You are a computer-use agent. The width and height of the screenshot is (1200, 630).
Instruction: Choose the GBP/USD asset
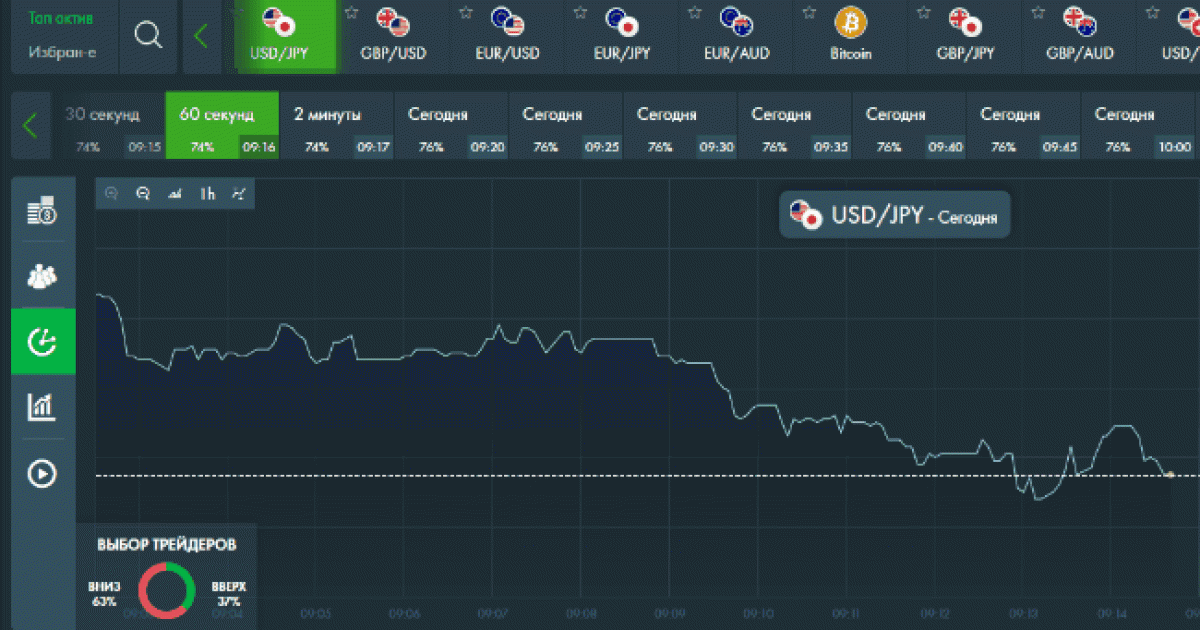394,37
